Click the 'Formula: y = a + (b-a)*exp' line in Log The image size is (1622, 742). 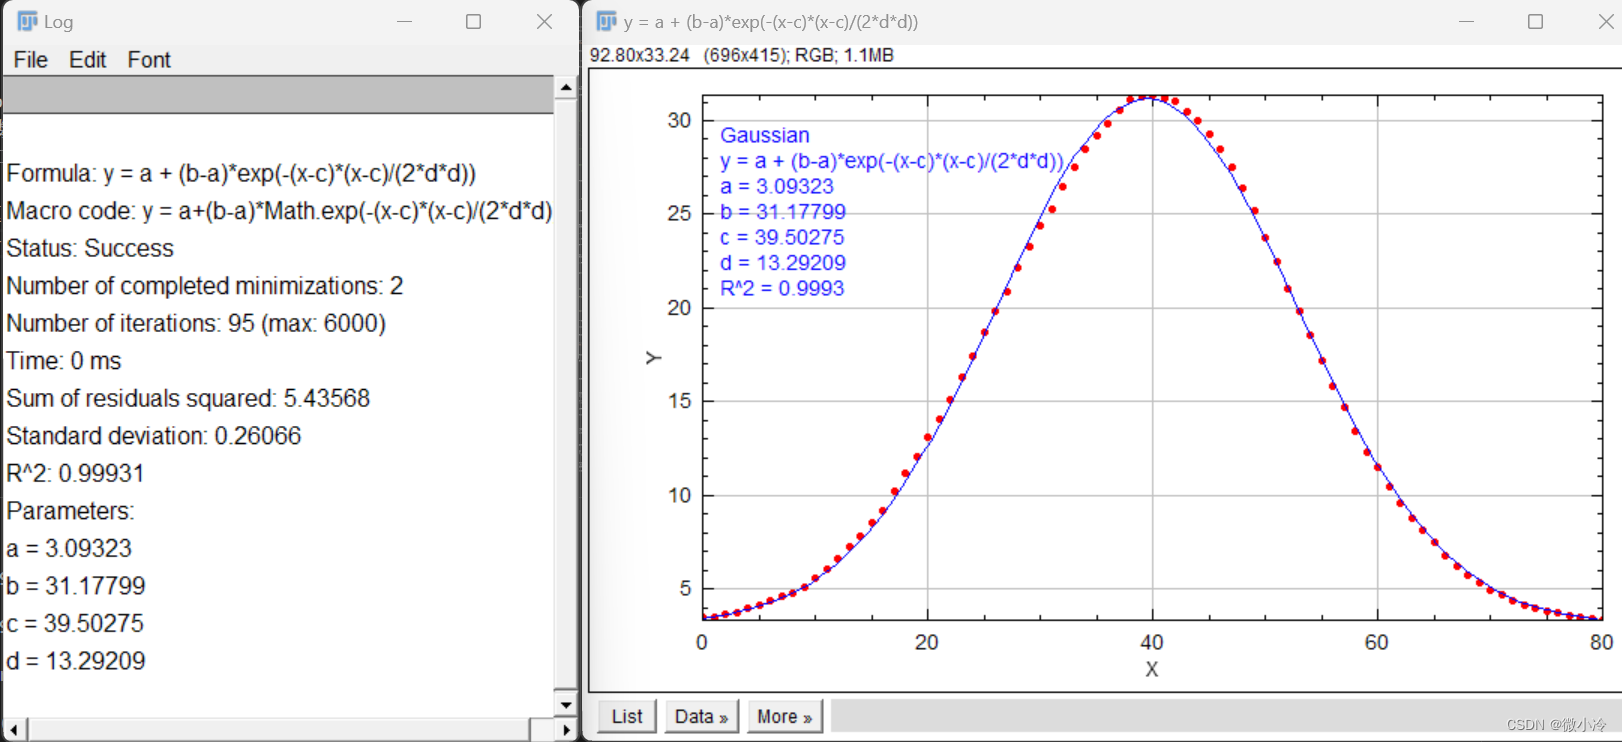coord(241,173)
